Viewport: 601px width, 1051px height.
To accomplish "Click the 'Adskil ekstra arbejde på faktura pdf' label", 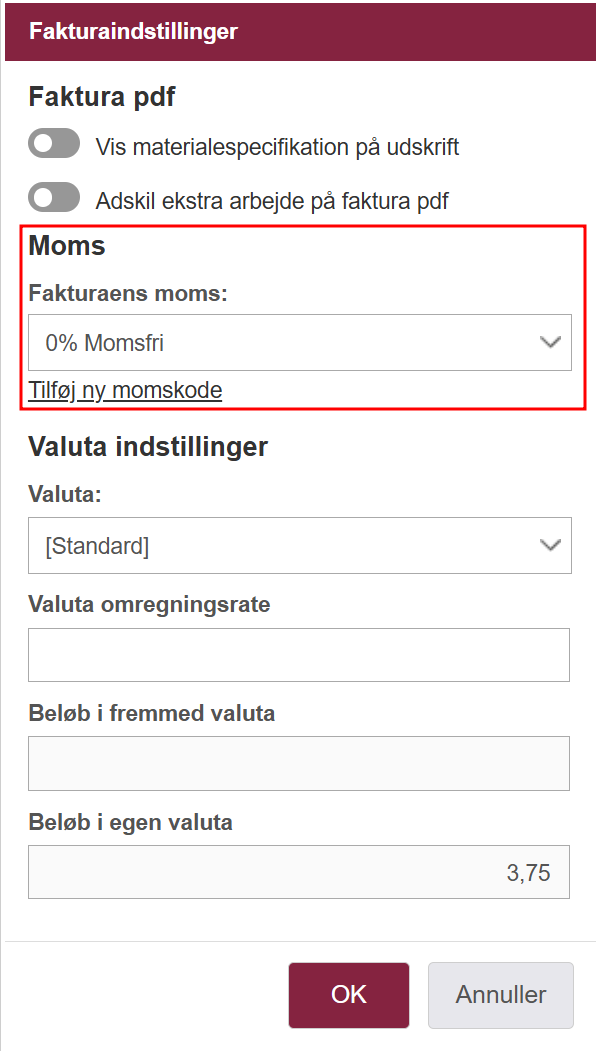I will (272, 200).
